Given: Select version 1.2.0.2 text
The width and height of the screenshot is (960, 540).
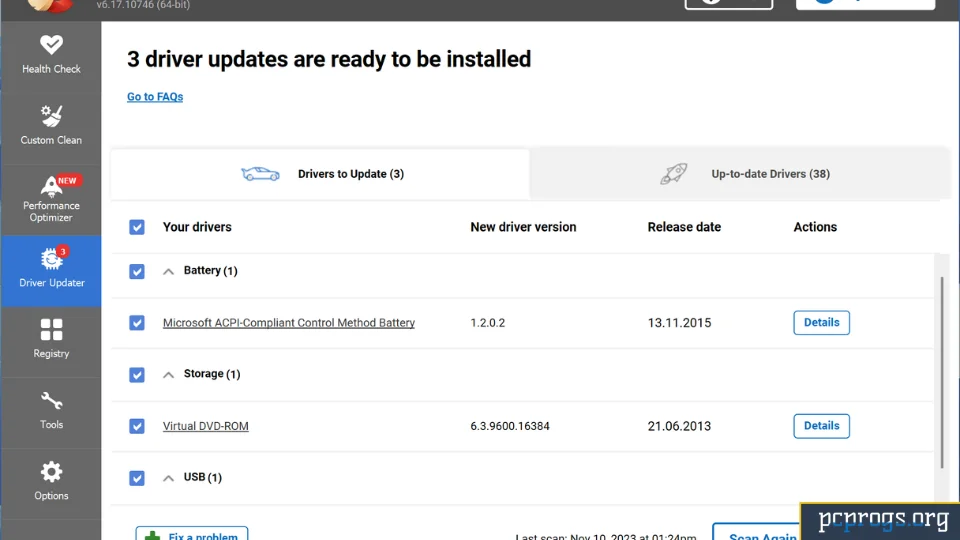Looking at the screenshot, I should (x=487, y=323).
